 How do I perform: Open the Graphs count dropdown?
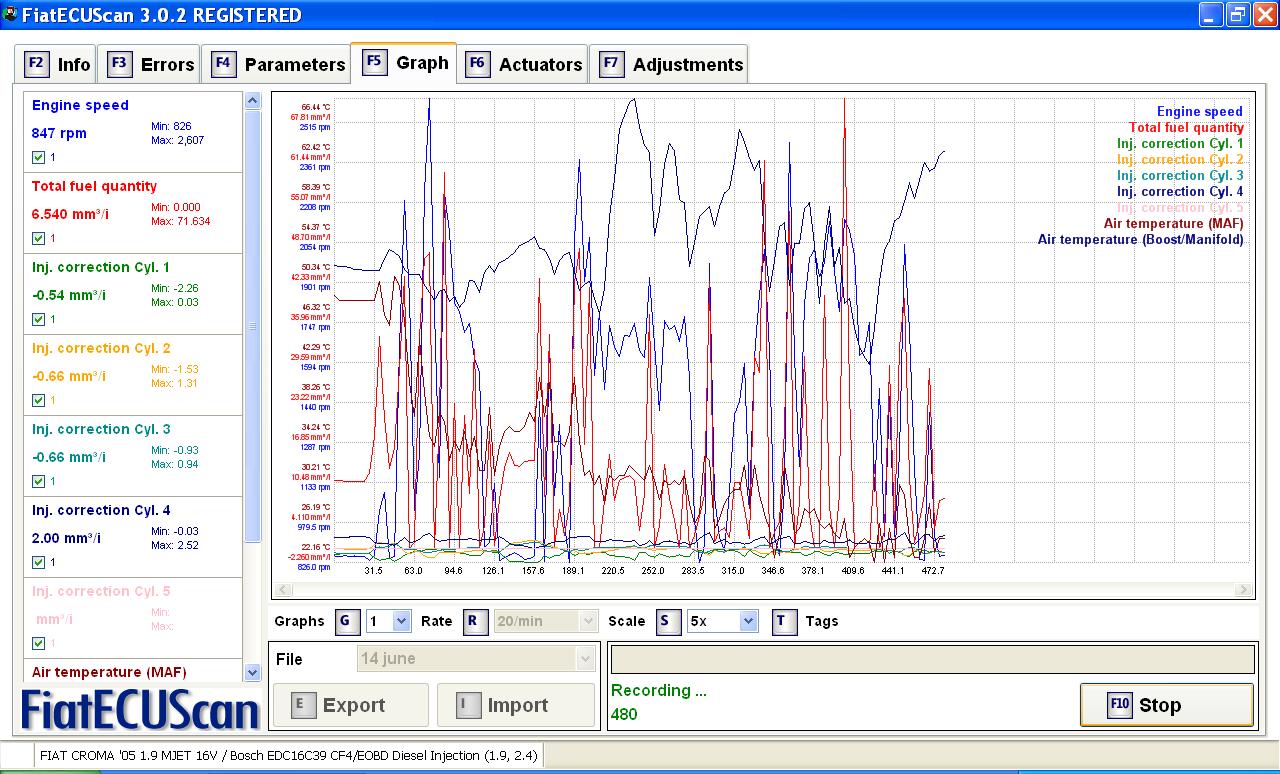point(388,621)
